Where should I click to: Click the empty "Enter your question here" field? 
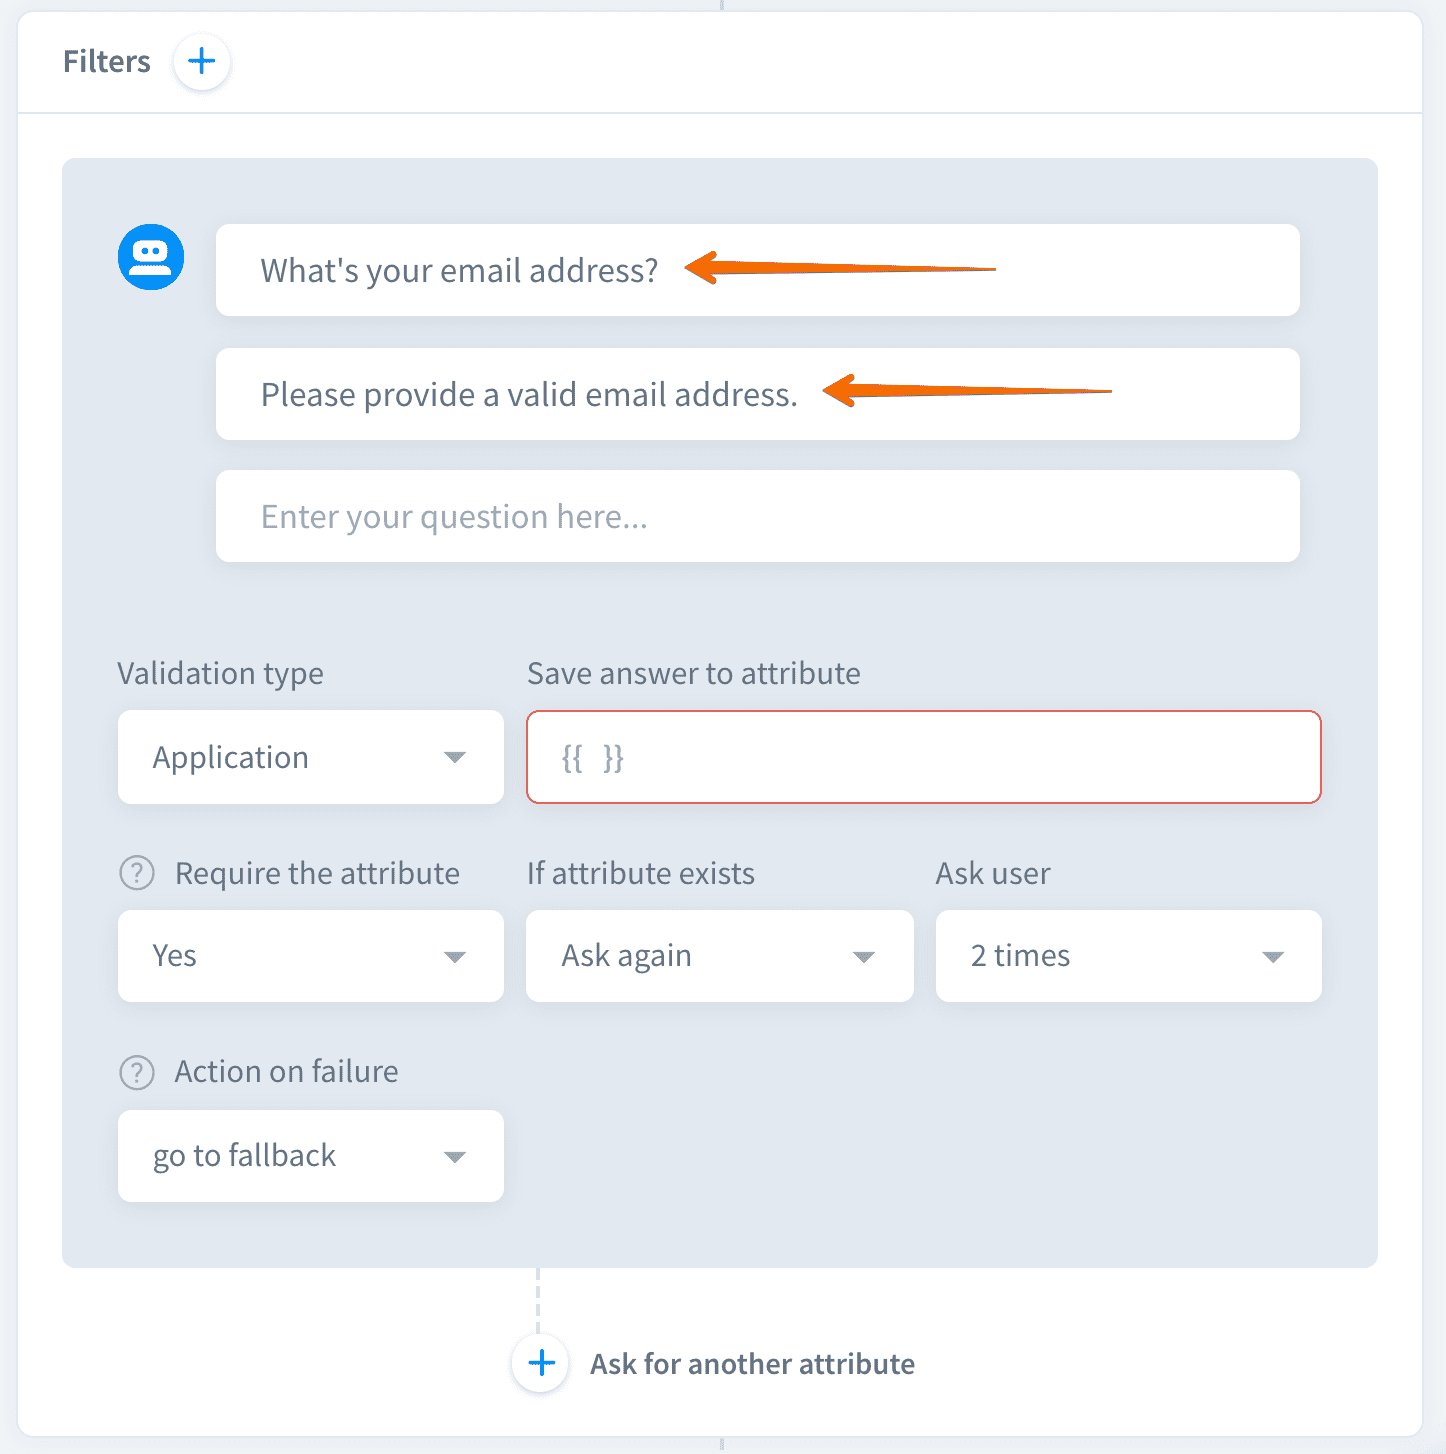click(x=757, y=517)
